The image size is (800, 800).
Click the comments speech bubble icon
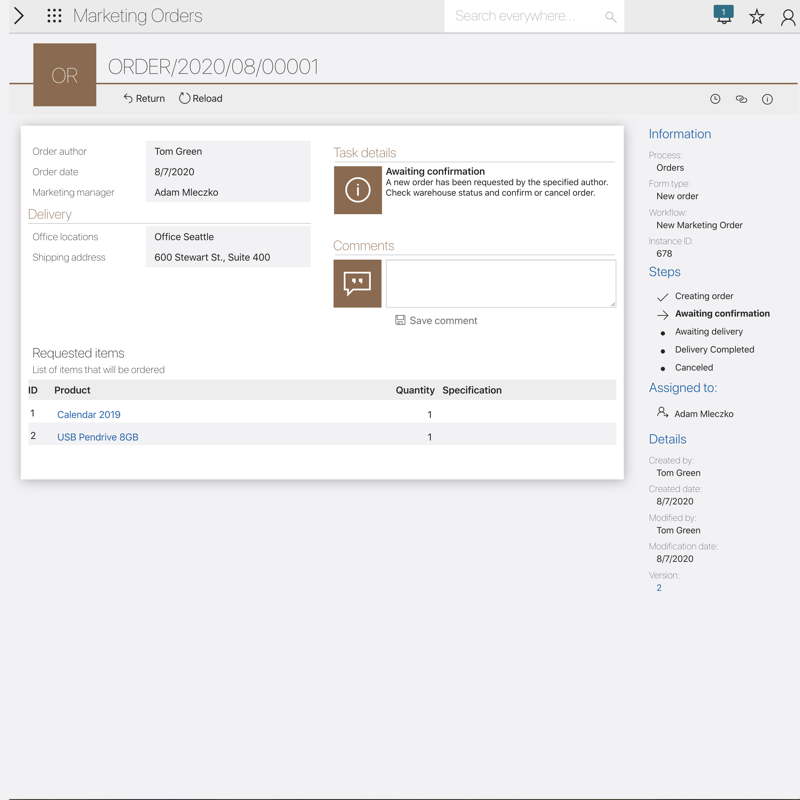point(357,284)
